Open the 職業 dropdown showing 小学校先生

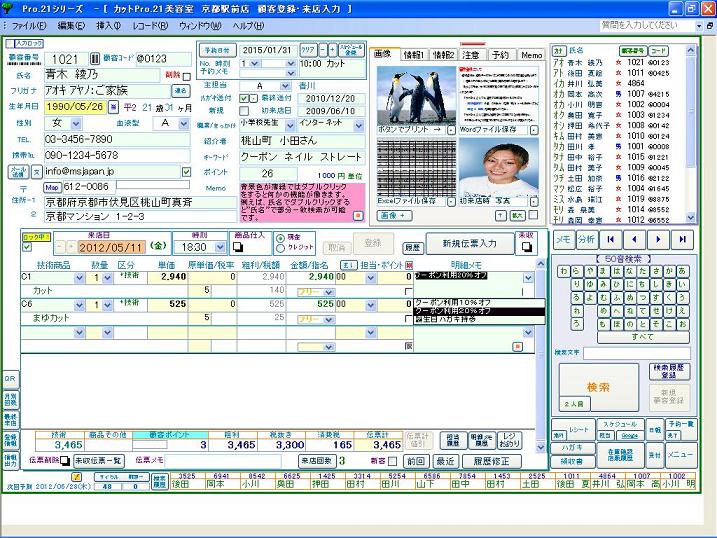pyautogui.click(x=290, y=125)
